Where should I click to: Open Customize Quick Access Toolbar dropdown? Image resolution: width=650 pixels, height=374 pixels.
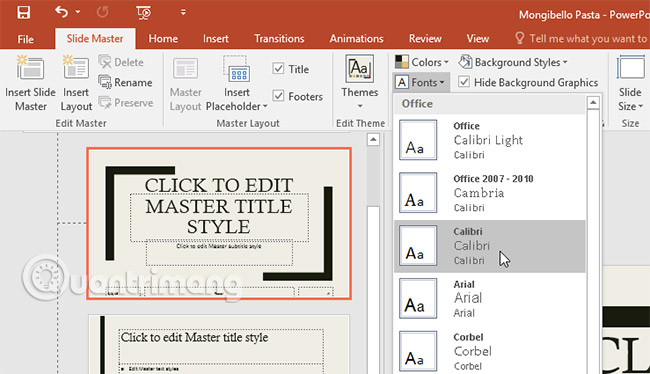click(x=183, y=12)
